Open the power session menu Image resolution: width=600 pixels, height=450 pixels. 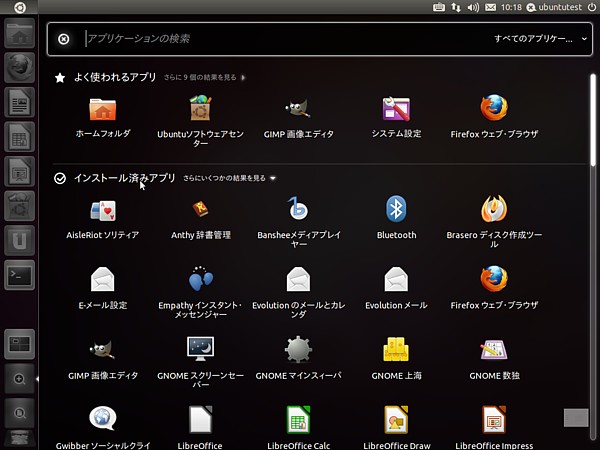point(592,7)
